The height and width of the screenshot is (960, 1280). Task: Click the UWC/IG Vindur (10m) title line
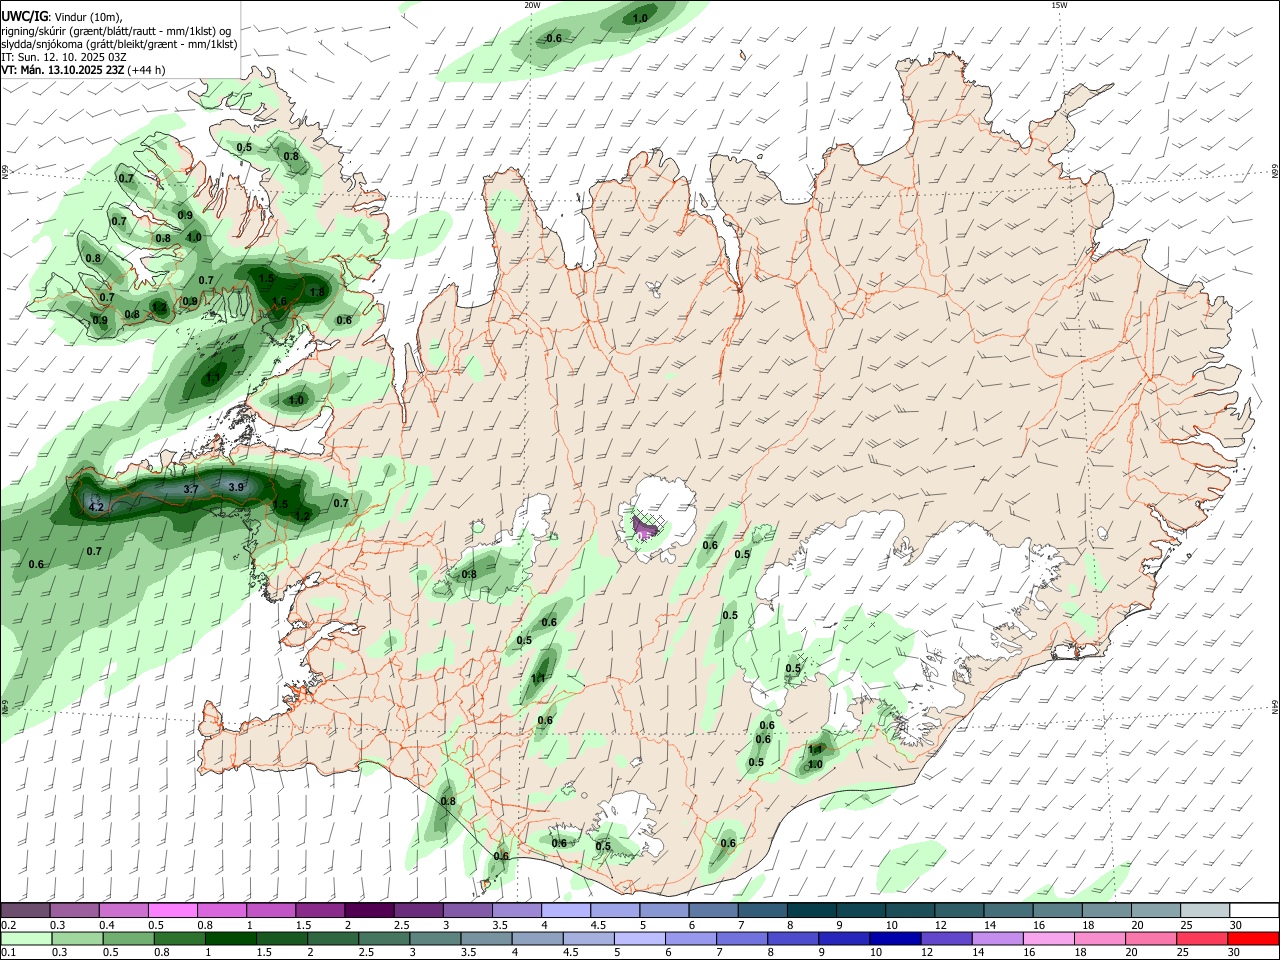click(62, 16)
